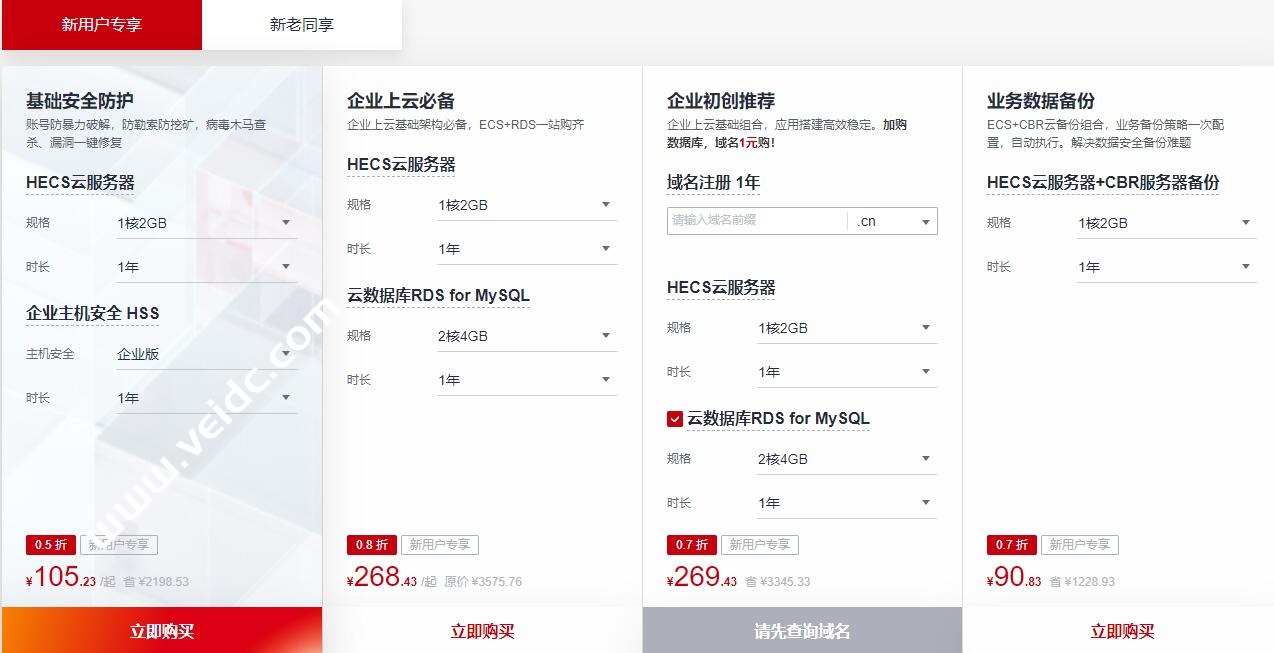The image size is (1274, 653).
Task: Click the 业务数据备份 card title
Action: 1041,101
